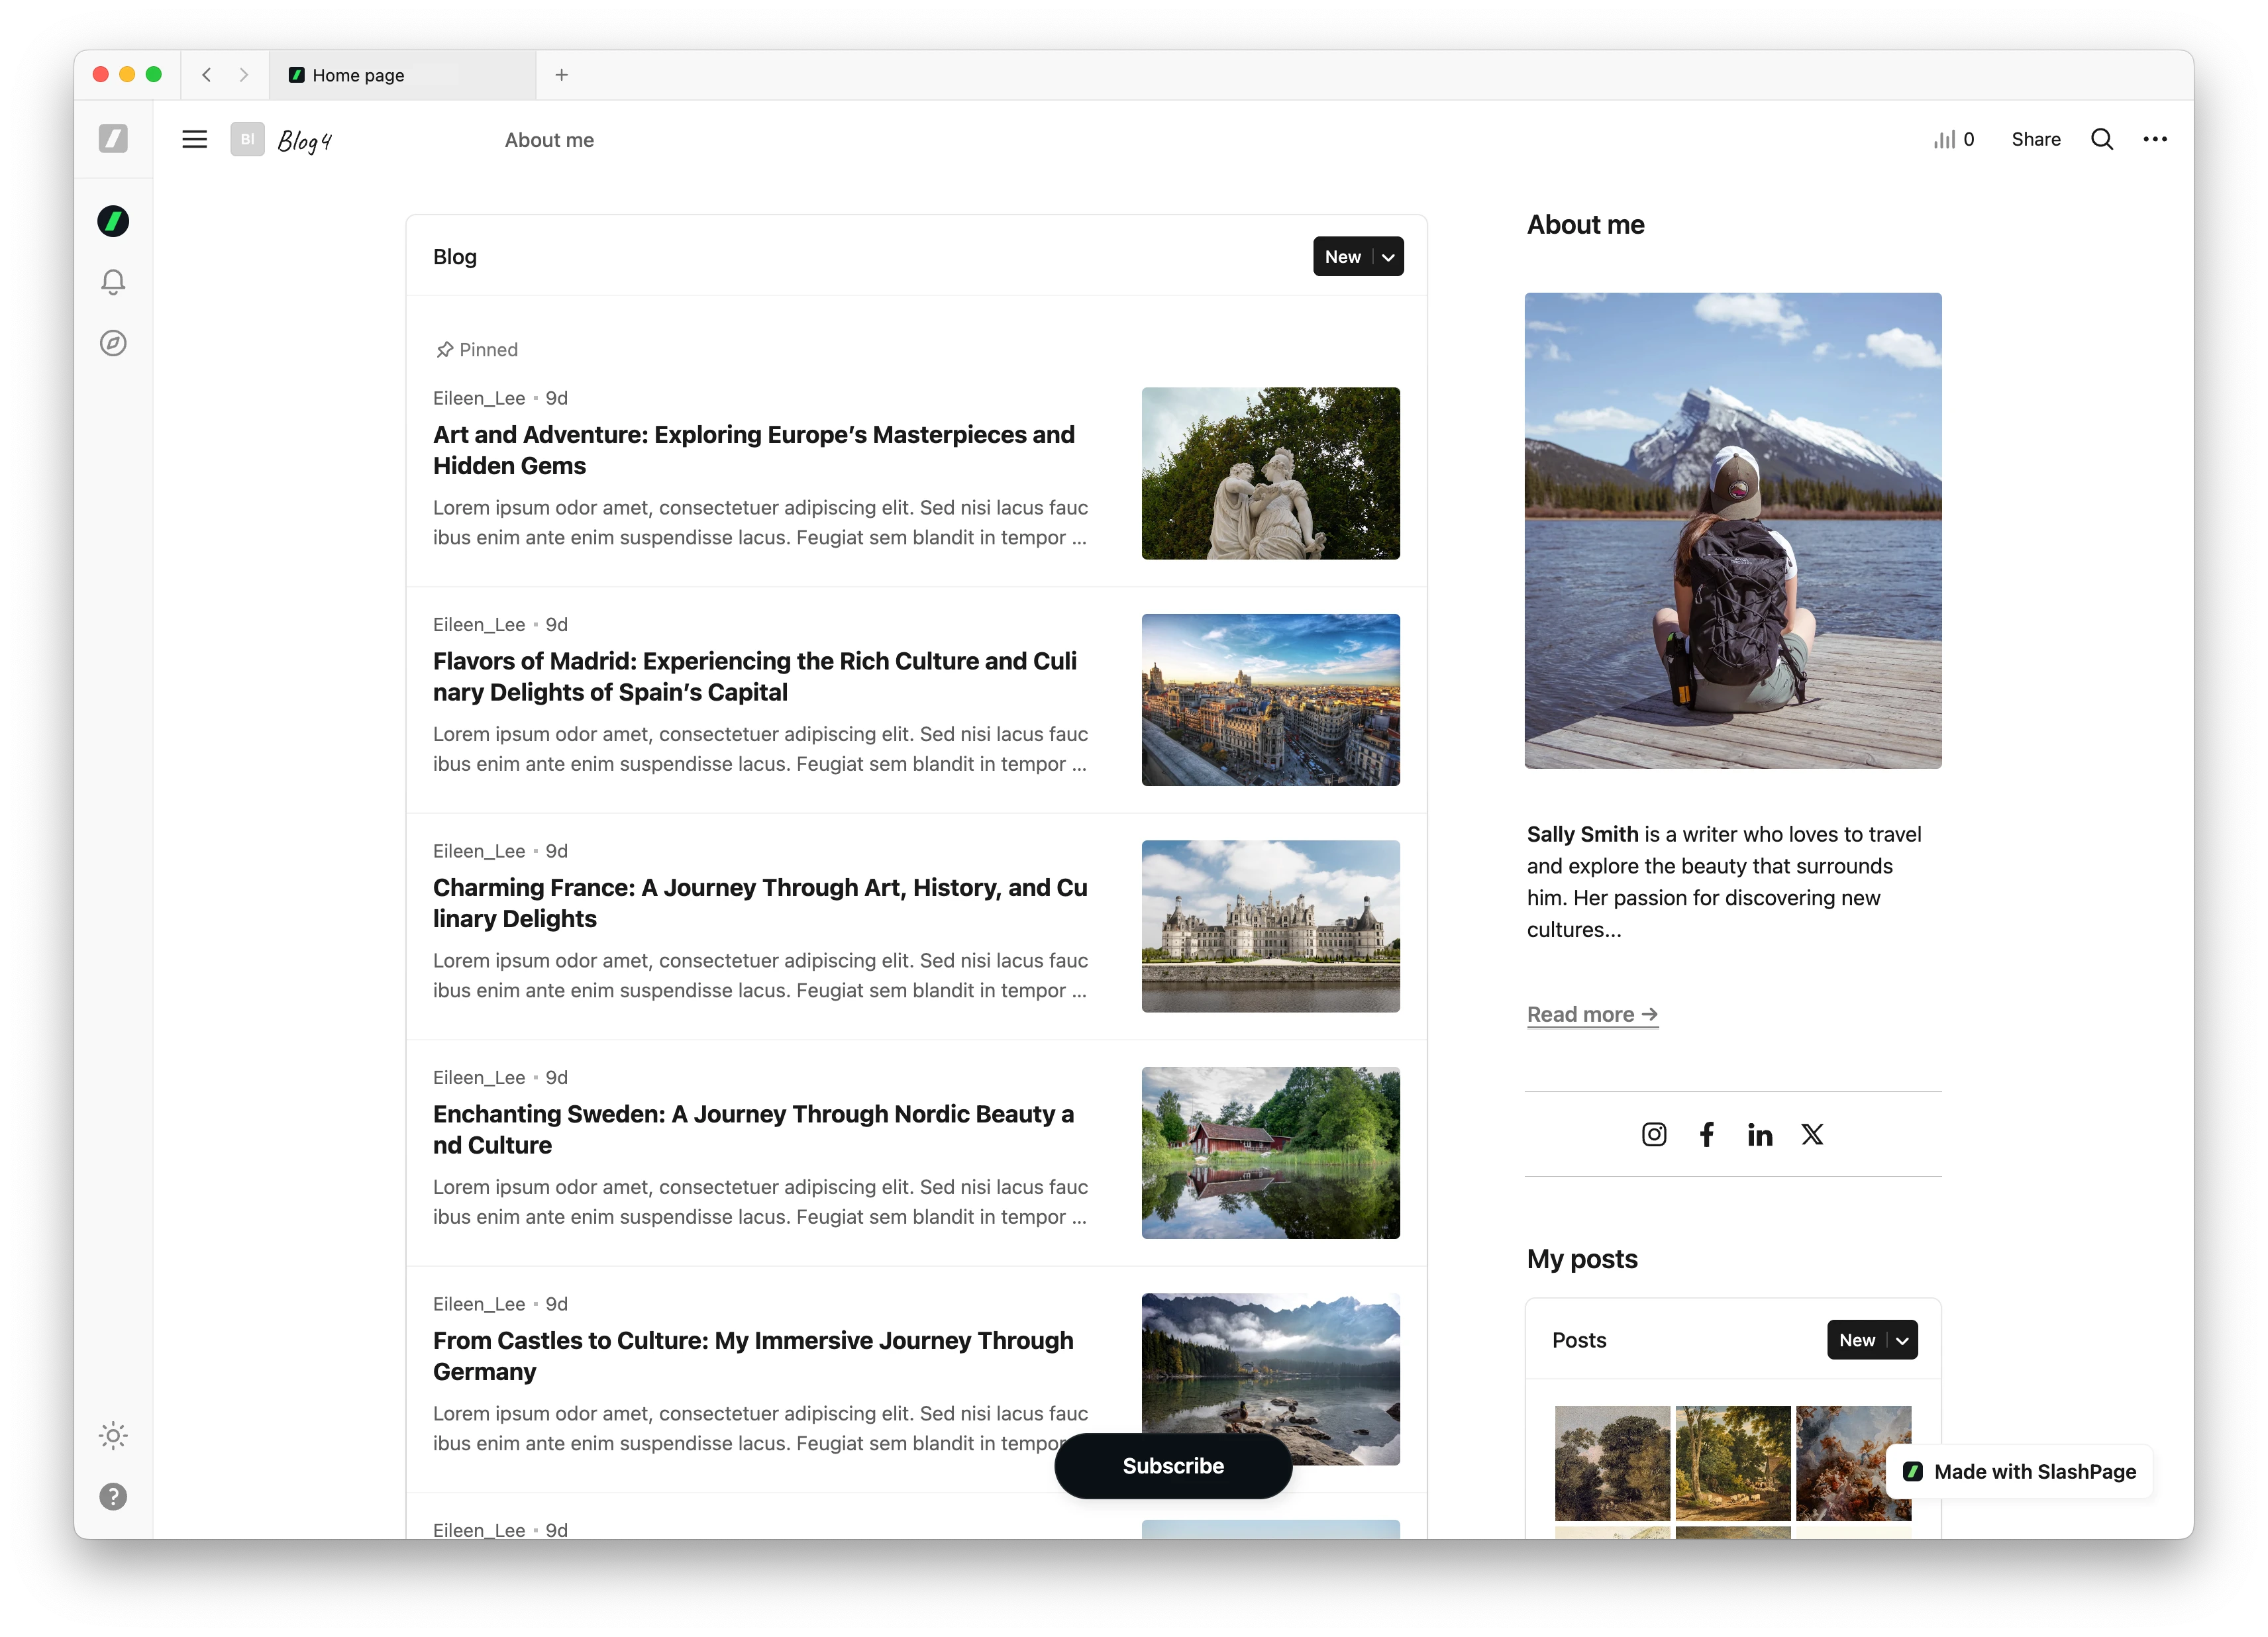
Task: Open the three-dot more options menu
Action: point(2154,139)
